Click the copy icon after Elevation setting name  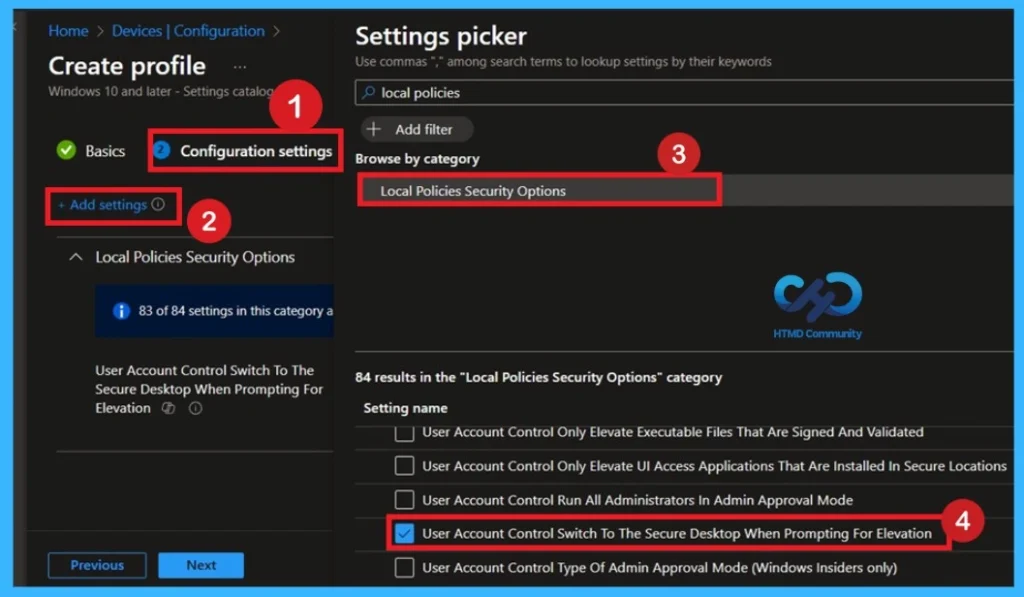[x=167, y=407]
